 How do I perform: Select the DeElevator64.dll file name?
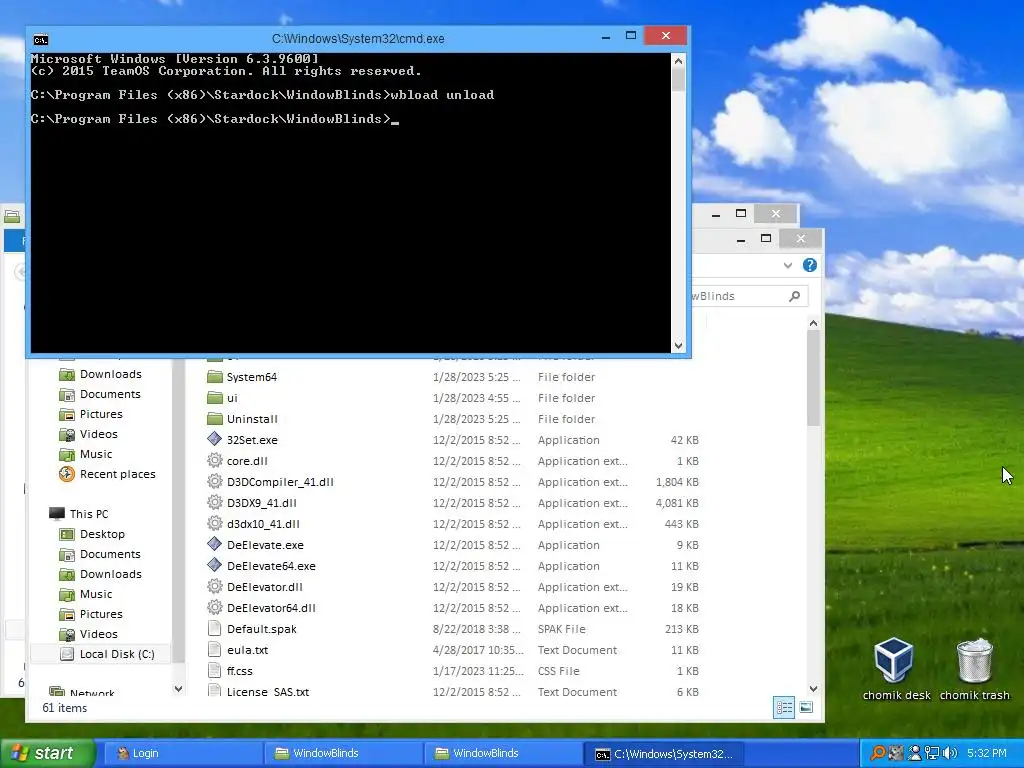click(x=271, y=607)
